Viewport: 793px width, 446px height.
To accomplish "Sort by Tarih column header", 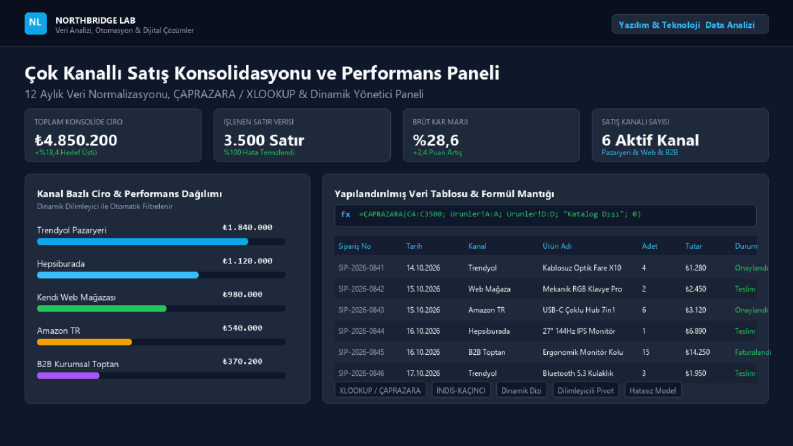I will pos(414,246).
